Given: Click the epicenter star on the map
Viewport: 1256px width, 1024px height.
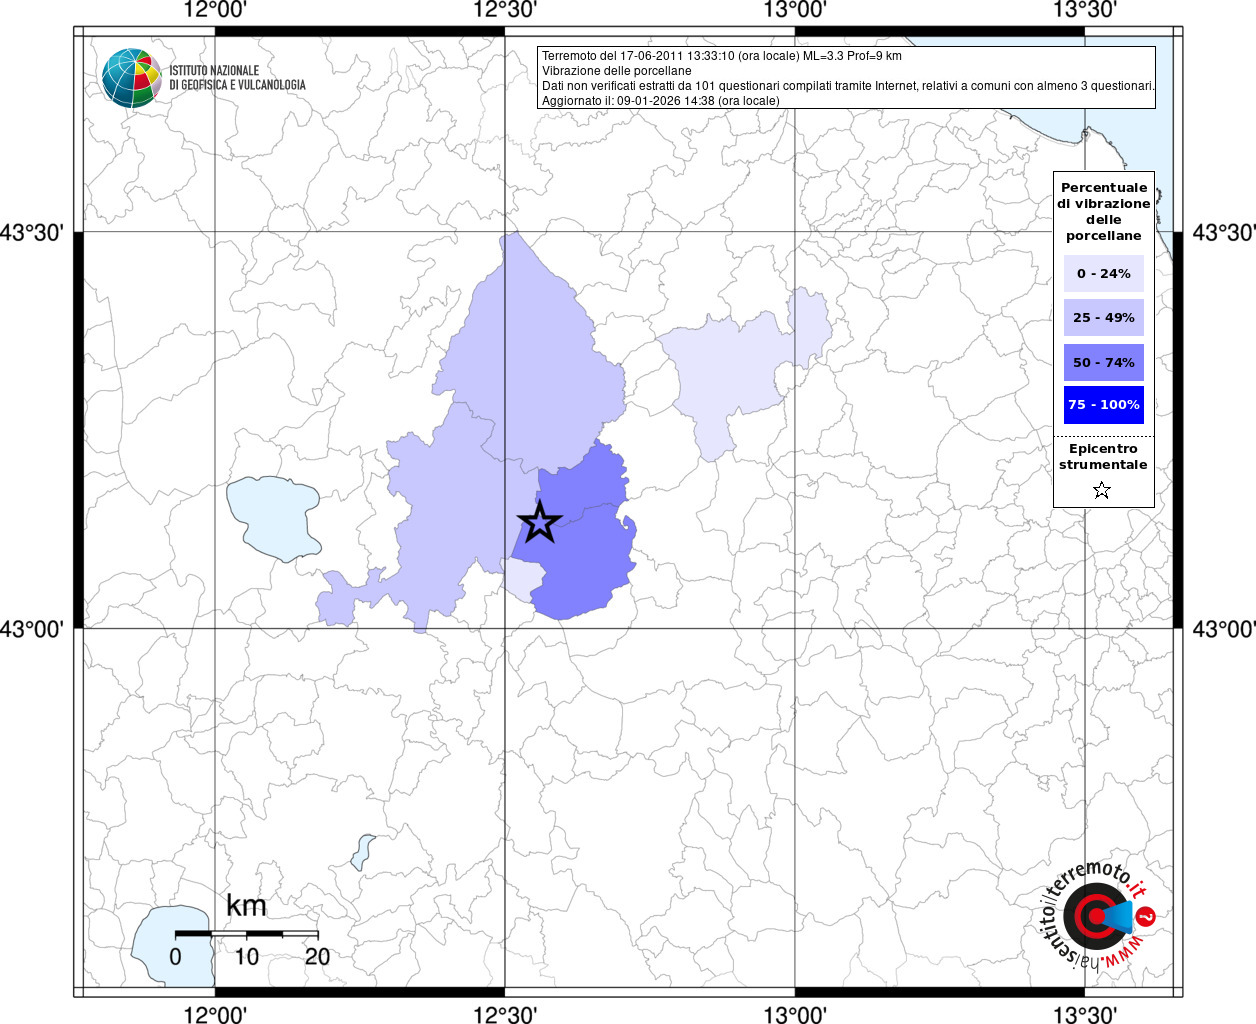Looking at the screenshot, I should 540,522.
